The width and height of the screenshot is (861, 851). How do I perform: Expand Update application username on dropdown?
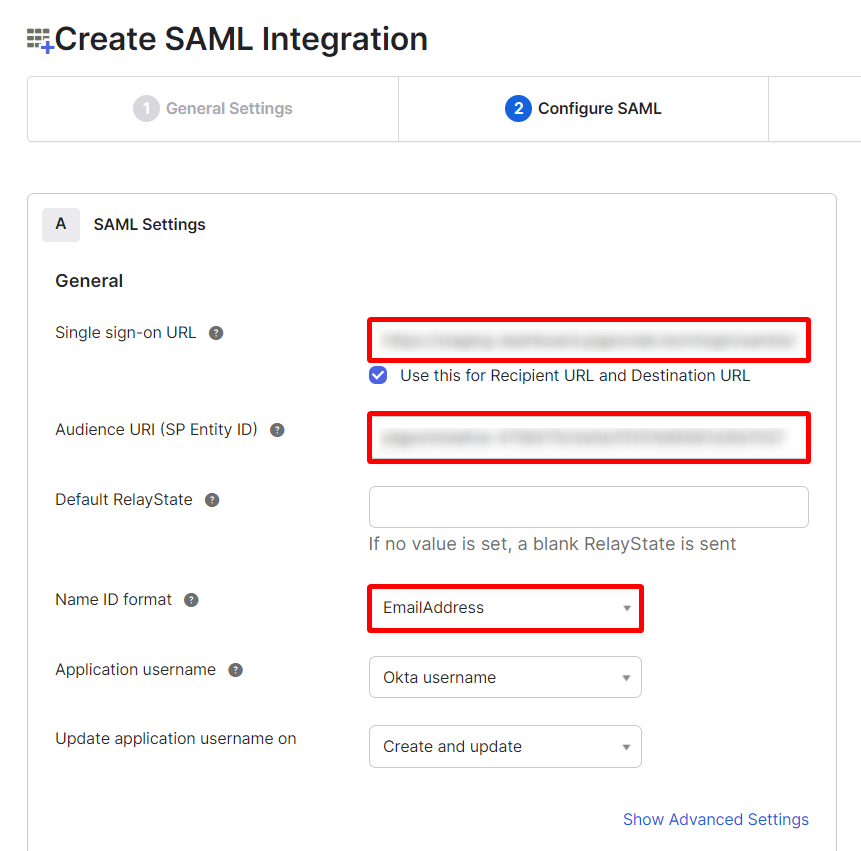click(505, 747)
